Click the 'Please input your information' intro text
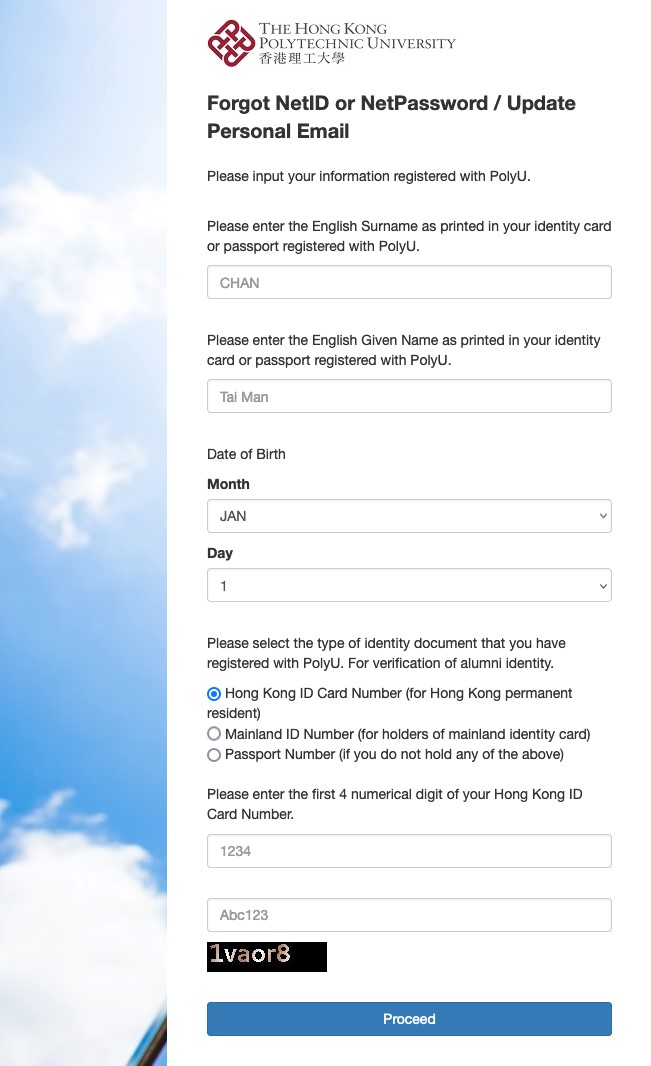The image size is (651, 1066). pyautogui.click(x=368, y=176)
